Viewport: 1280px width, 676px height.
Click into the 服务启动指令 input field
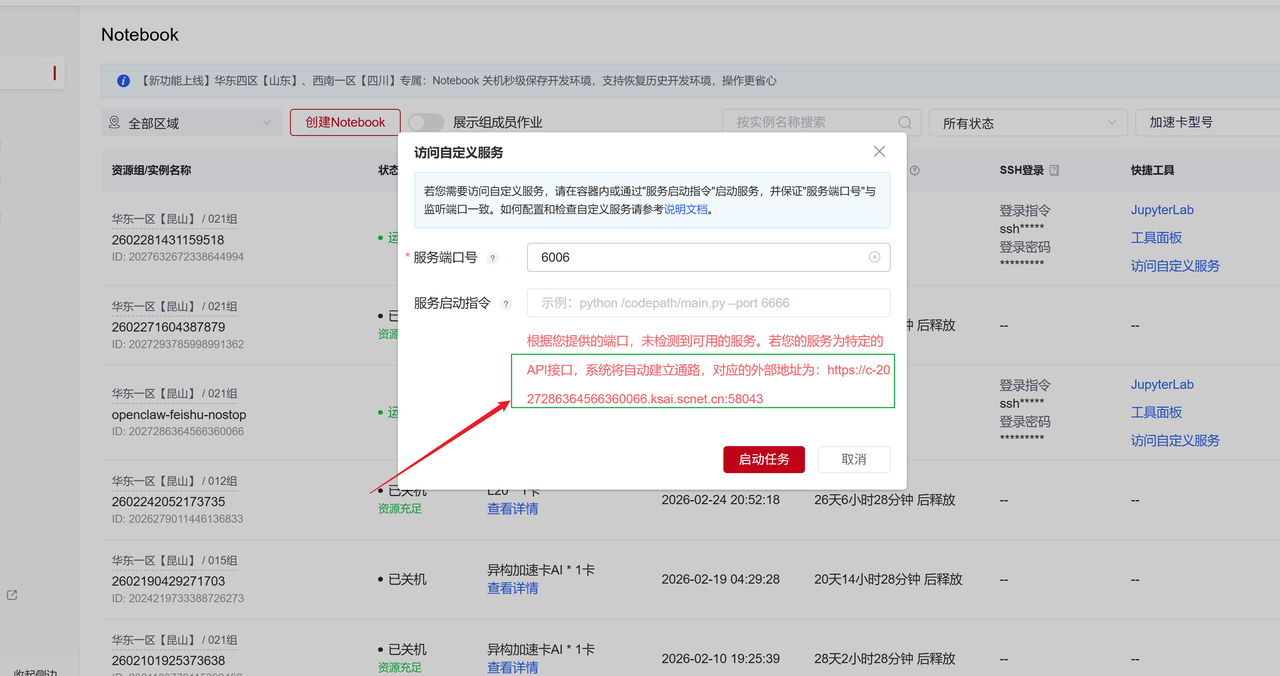point(708,303)
